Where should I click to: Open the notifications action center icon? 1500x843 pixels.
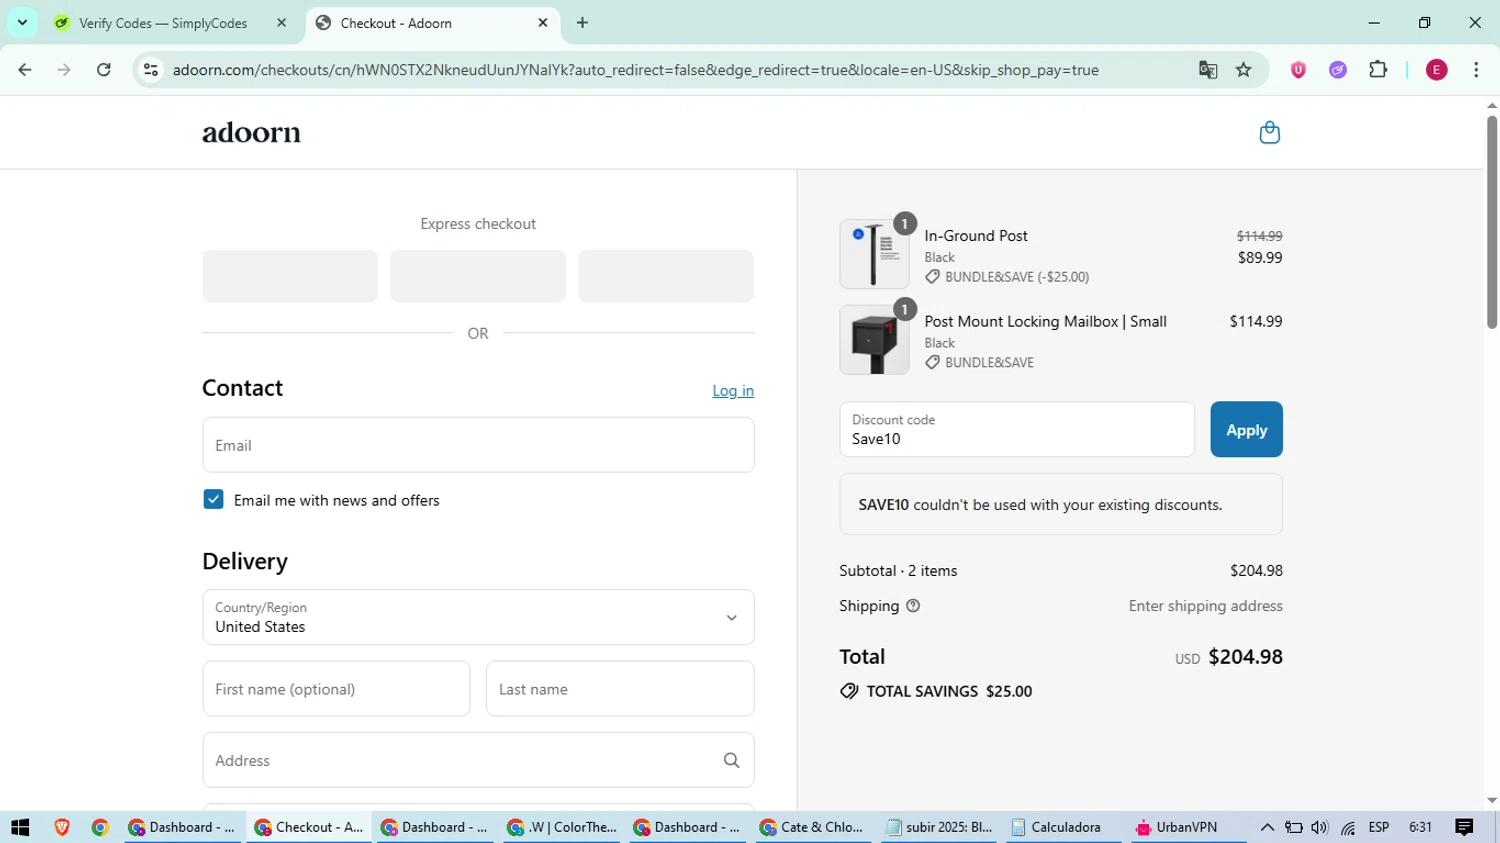[x=1465, y=827]
